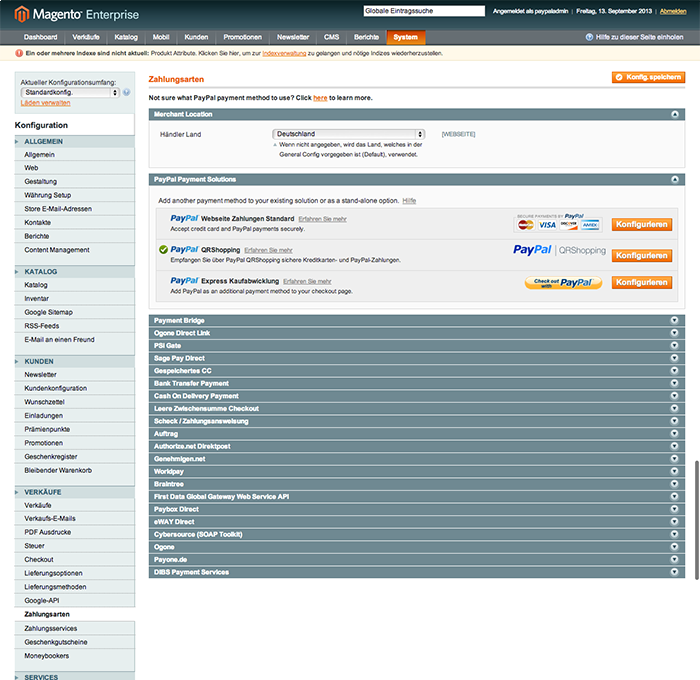Image resolution: width=700 pixels, height=680 pixels.
Task: Click the help icon beside Konfigurationsumfang dropdown
Action: (x=126, y=92)
